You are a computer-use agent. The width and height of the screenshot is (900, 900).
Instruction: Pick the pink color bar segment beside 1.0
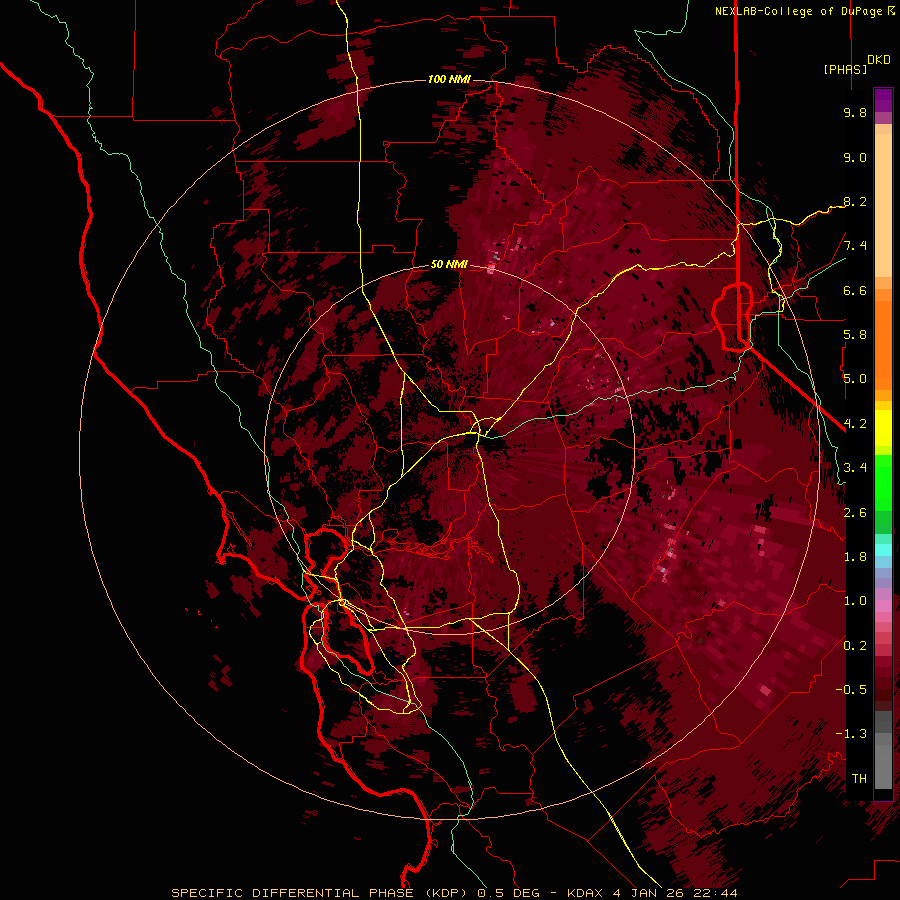(883, 604)
